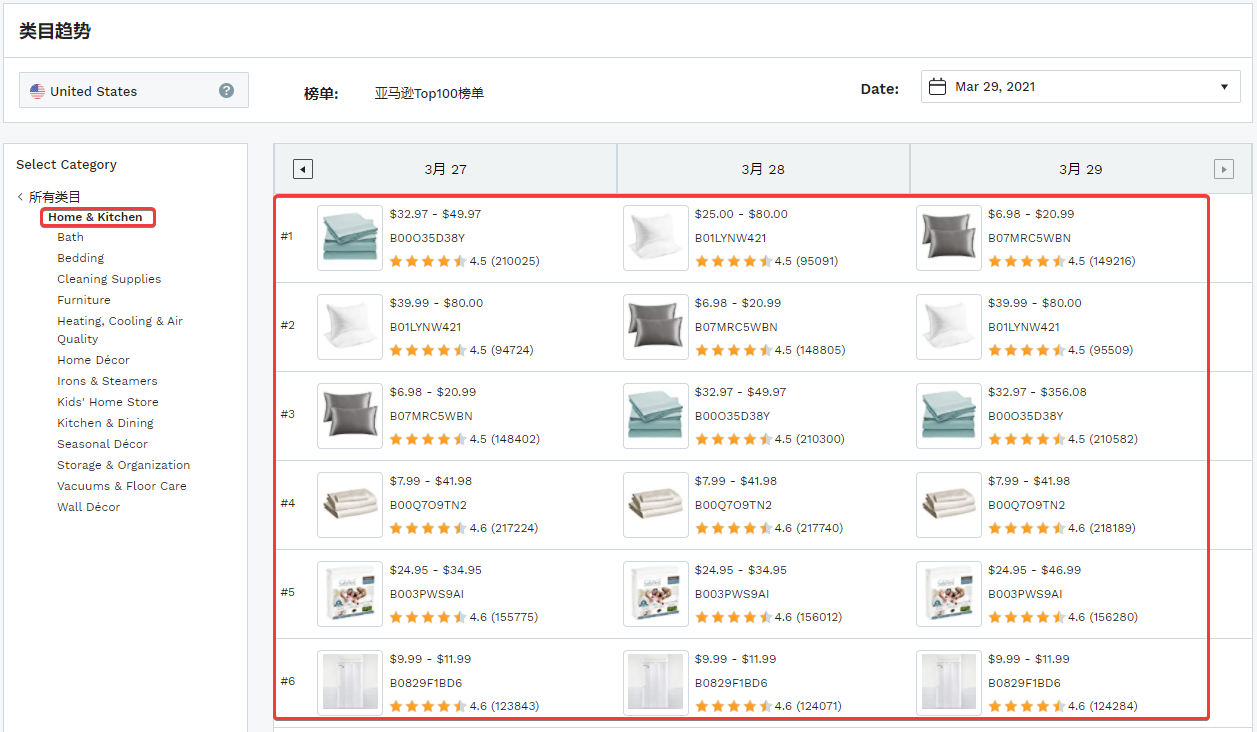Click the 3月 28 column header
1257x732 pixels.
pos(763,169)
